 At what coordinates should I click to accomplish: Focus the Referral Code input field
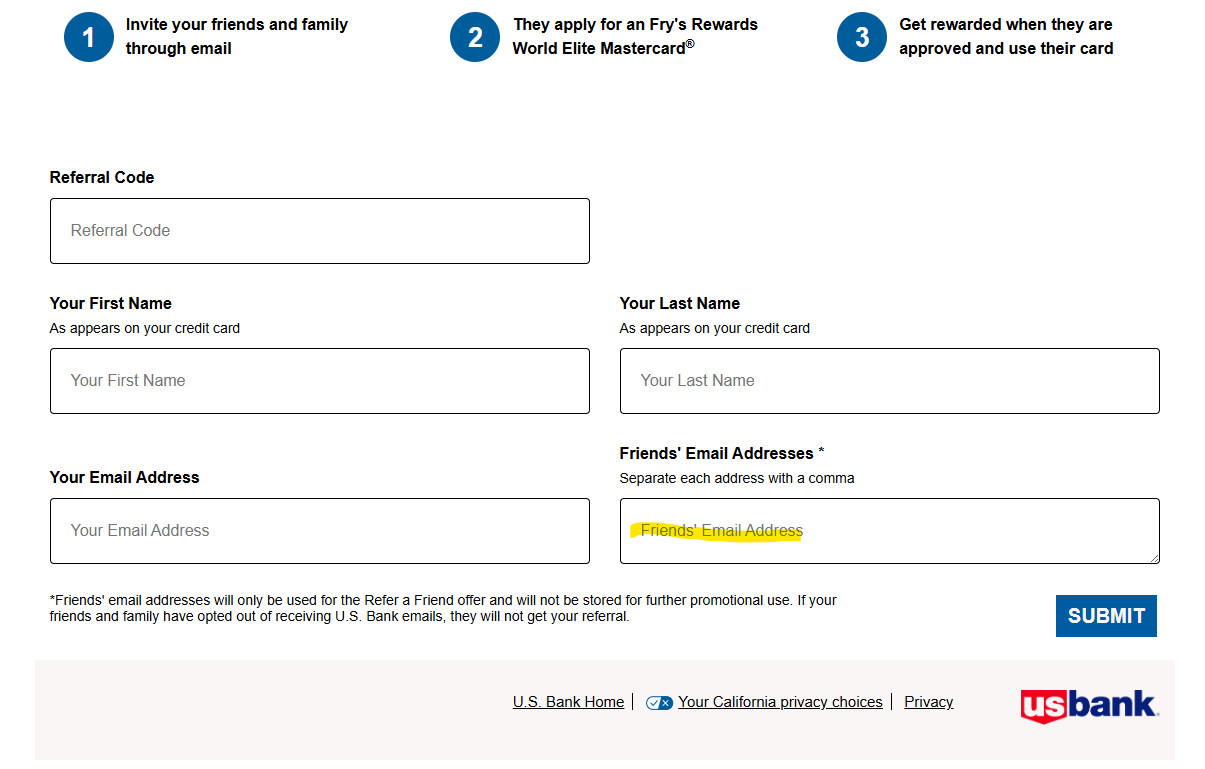(x=320, y=231)
